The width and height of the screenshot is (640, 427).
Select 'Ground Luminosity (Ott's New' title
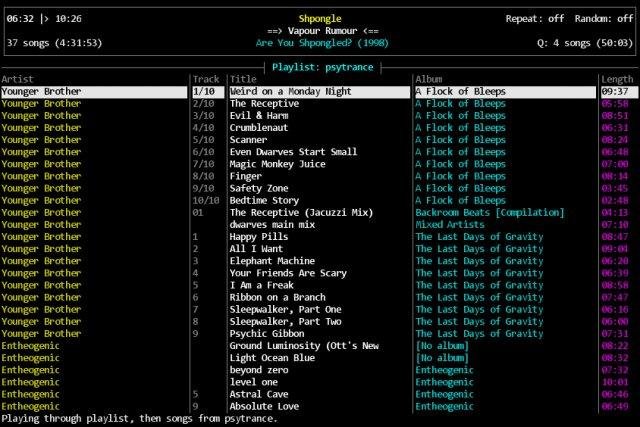click(304, 346)
